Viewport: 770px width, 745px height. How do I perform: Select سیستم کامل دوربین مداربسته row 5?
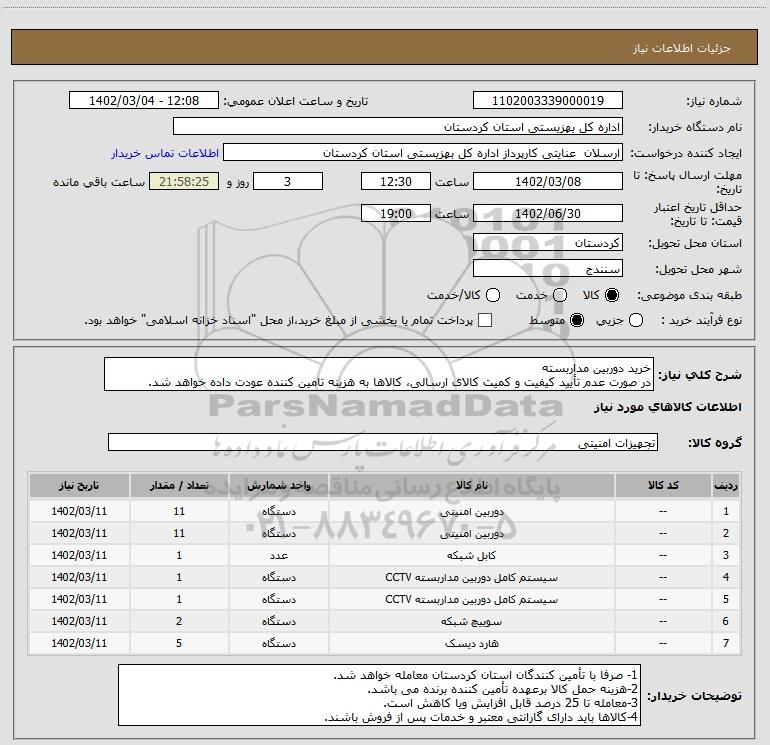click(x=471, y=600)
